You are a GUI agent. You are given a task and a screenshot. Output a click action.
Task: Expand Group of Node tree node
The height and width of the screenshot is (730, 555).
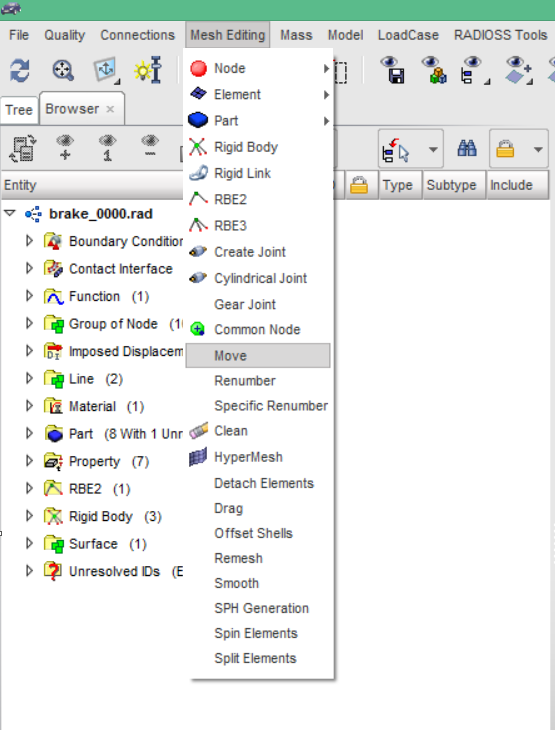click(29, 324)
